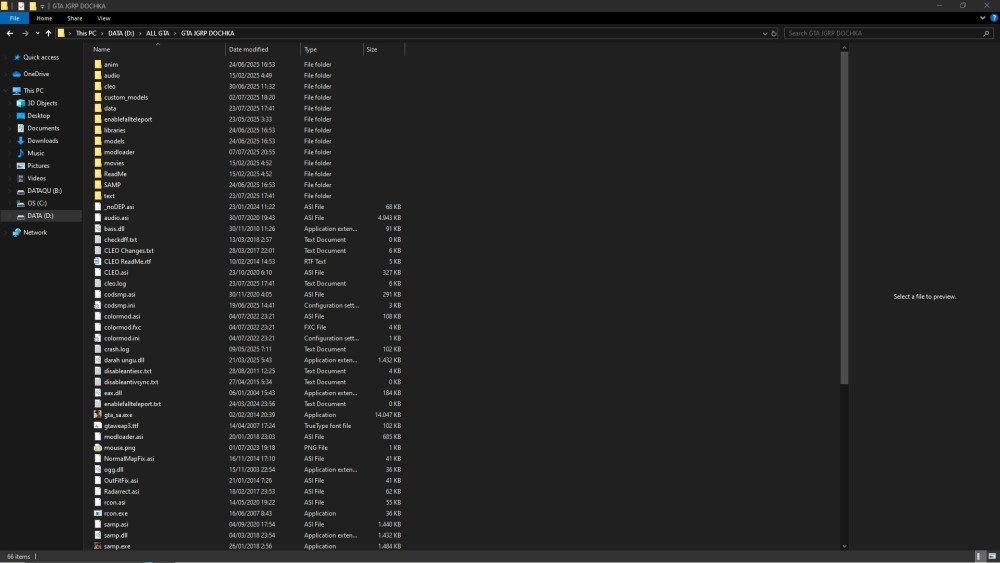
Task: Switch to details view in status bar
Action: coord(980,557)
